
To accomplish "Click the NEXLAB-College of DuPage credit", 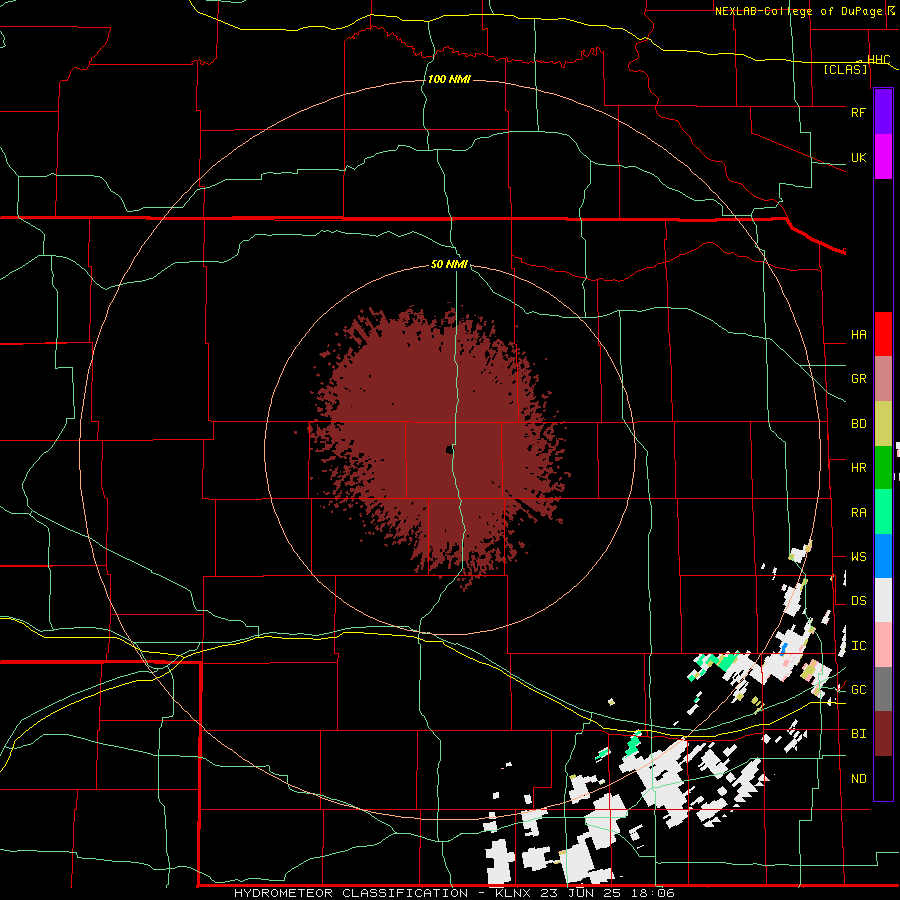I will [799, 11].
